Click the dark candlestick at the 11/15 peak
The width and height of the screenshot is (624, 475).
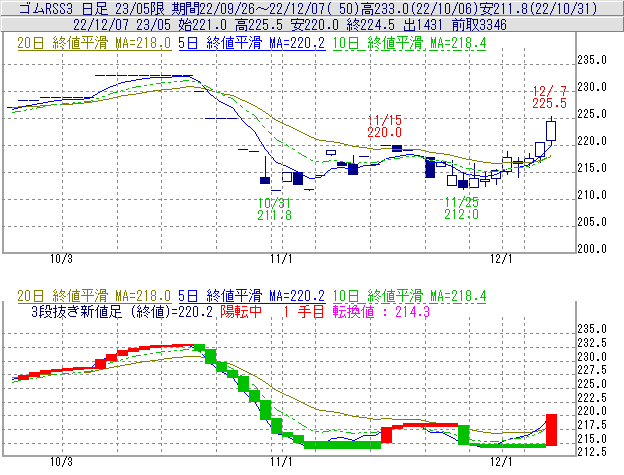pyautogui.click(x=397, y=148)
